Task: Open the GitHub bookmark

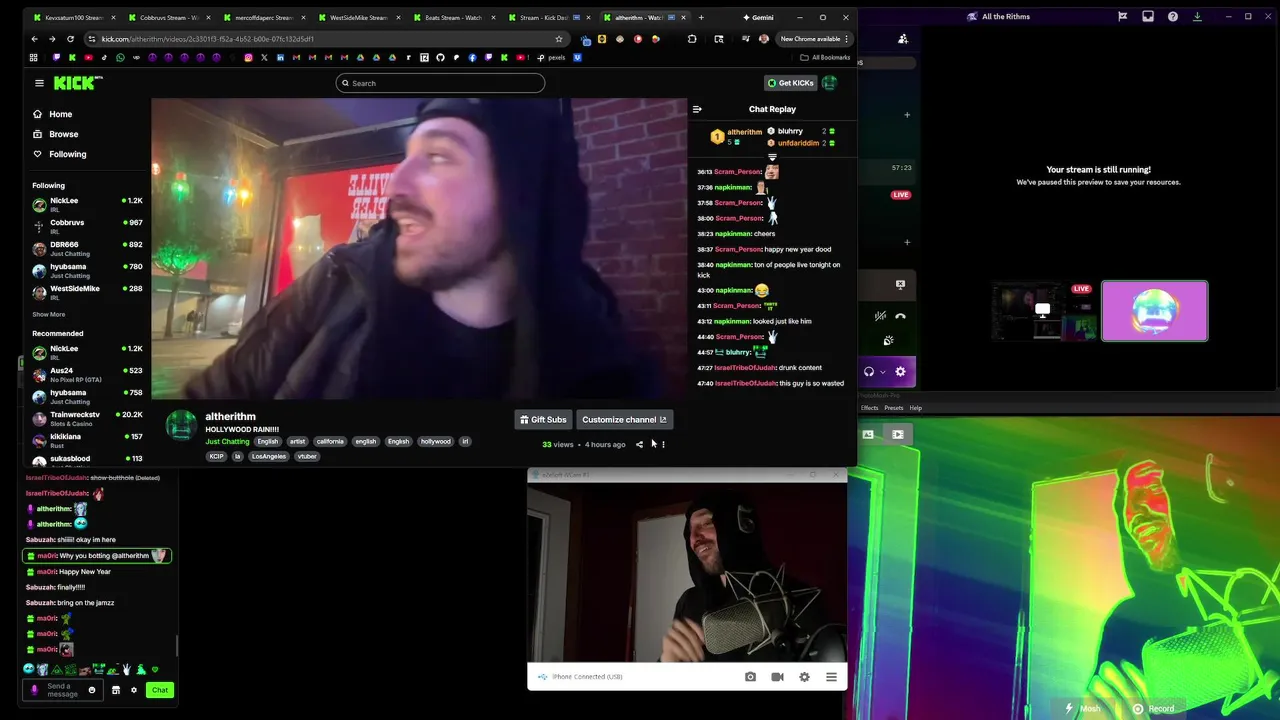Action: pyautogui.click(x=440, y=57)
